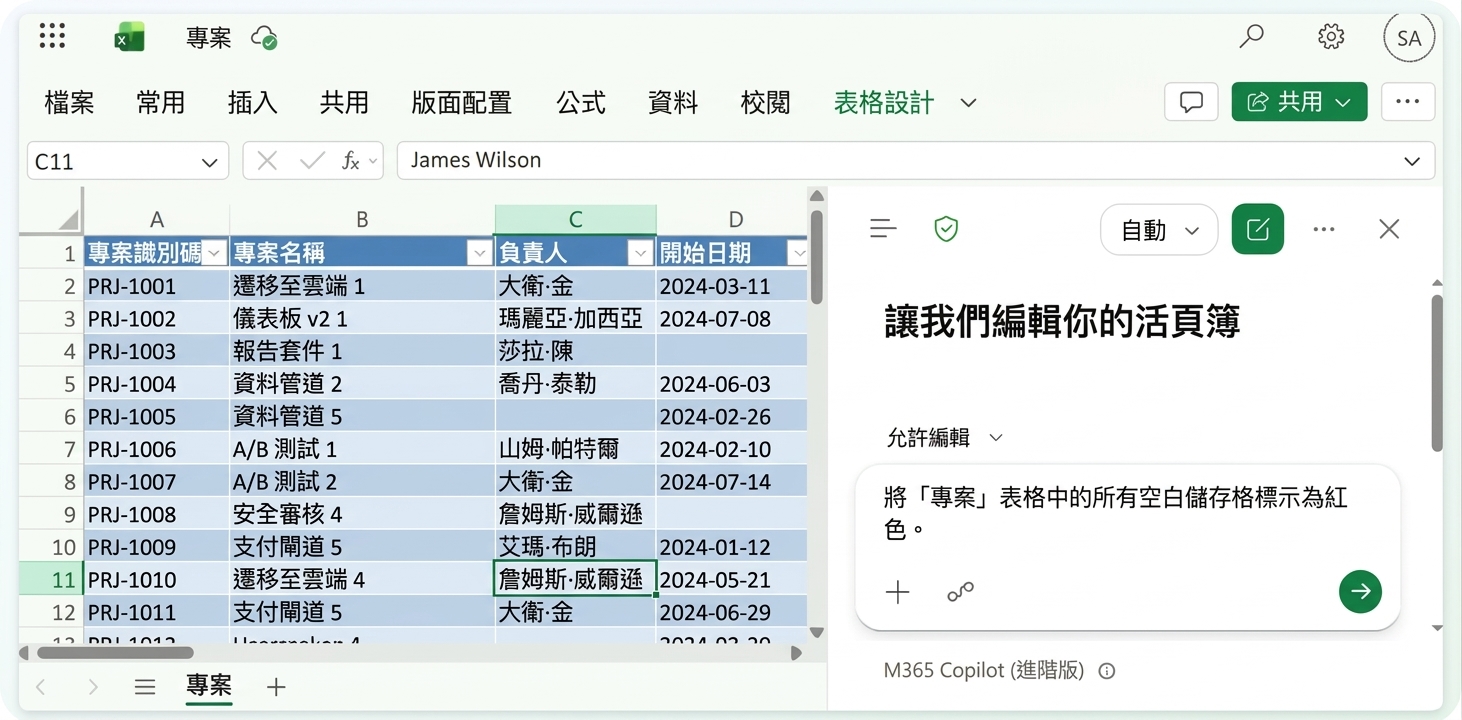Open the app launcher grid icon
Viewport: 1462px width, 720px height.
pyautogui.click(x=52, y=37)
